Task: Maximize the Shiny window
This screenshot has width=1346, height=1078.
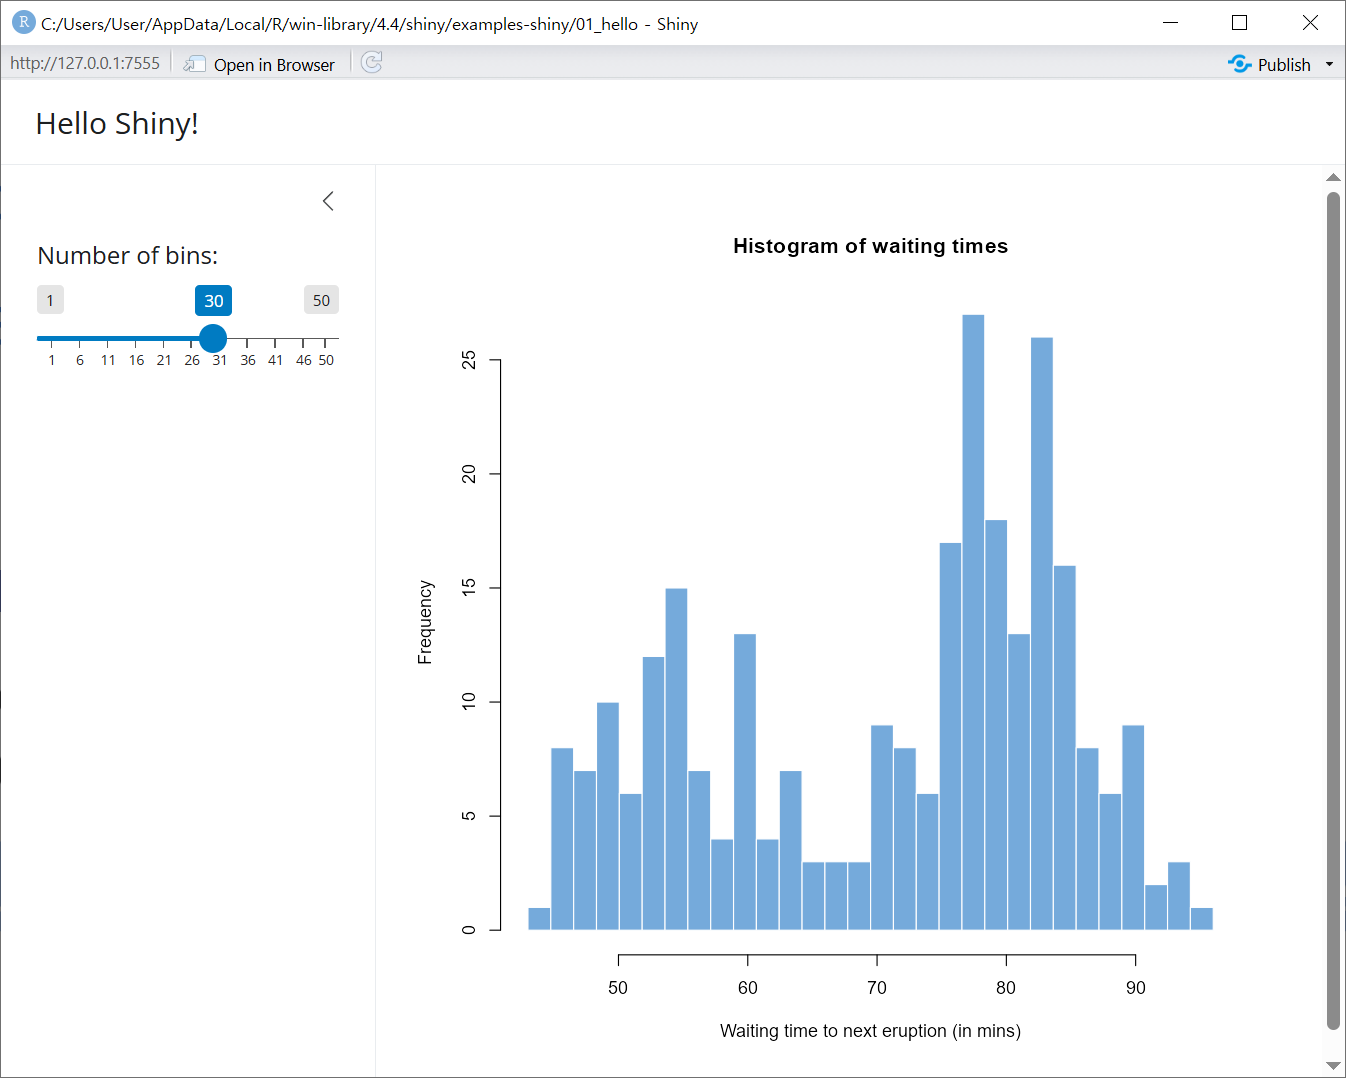Action: click(x=1239, y=23)
